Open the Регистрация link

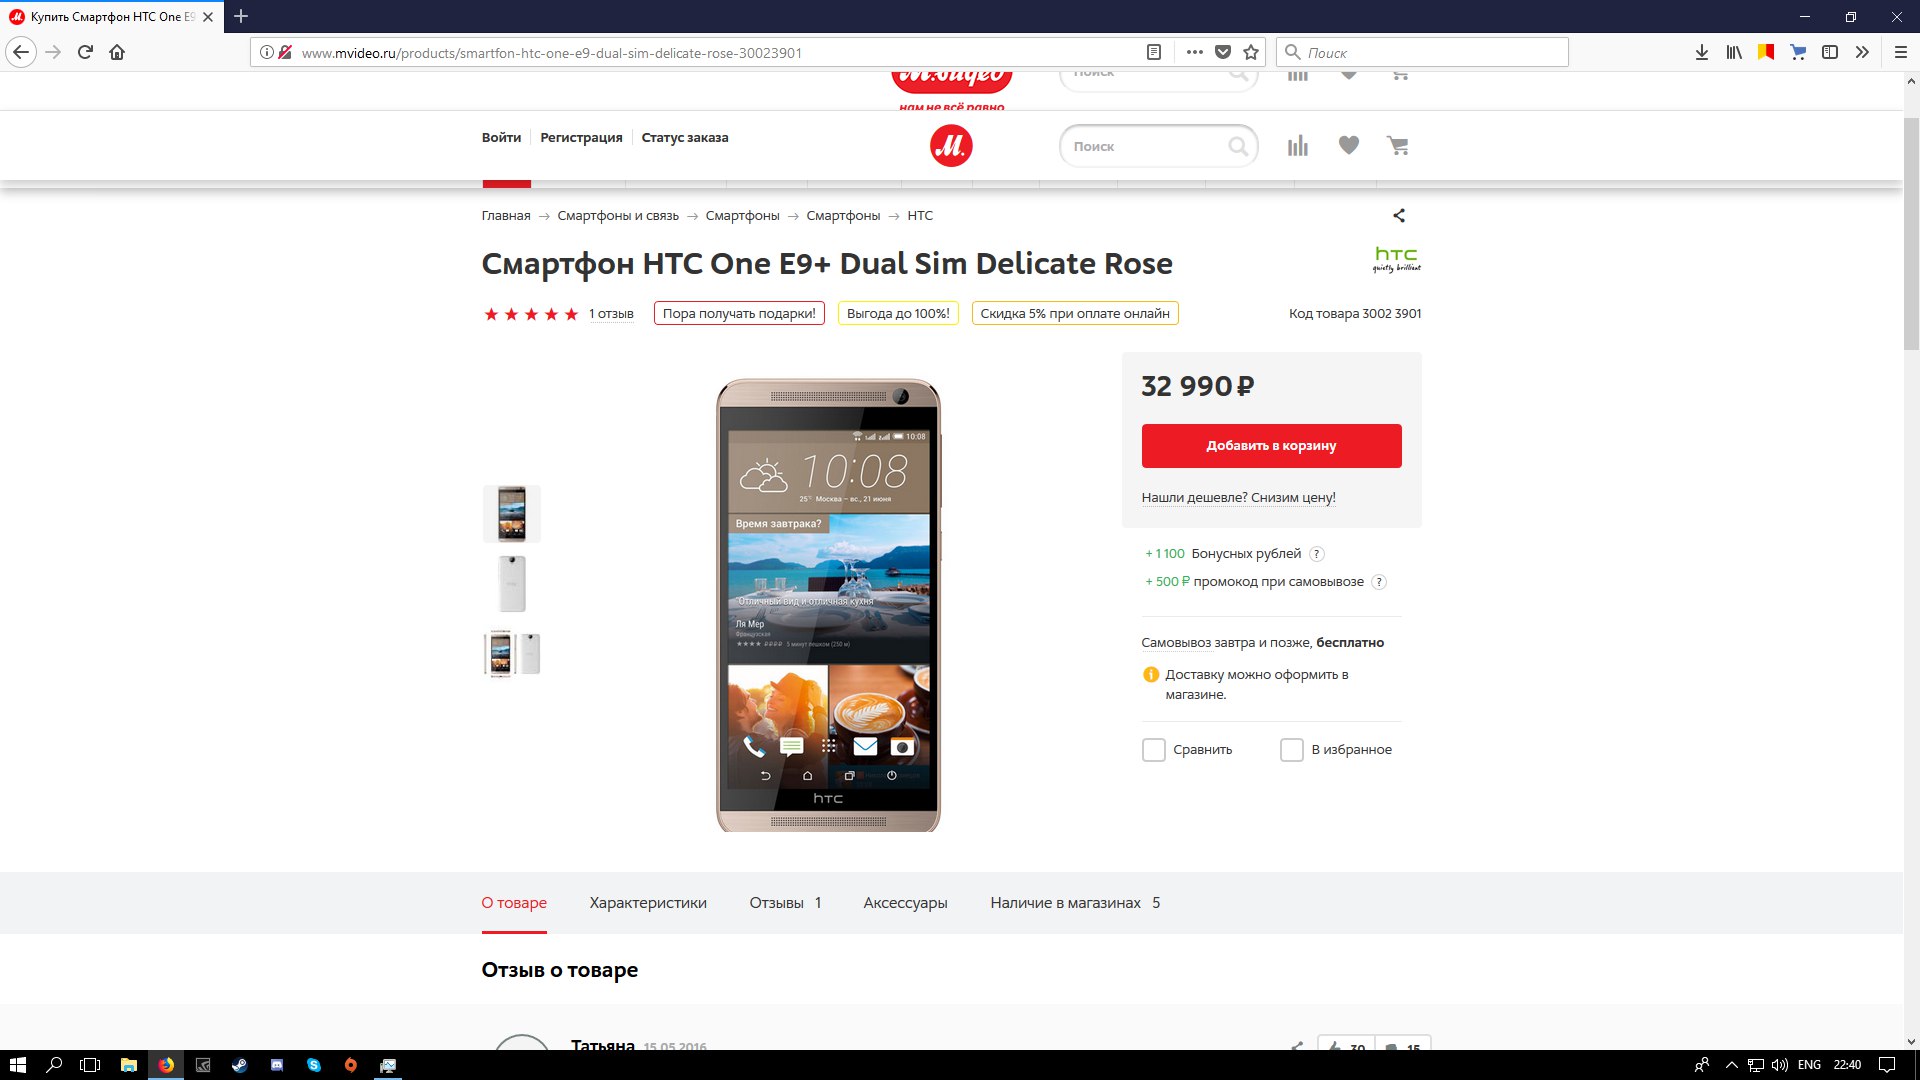pyautogui.click(x=581, y=138)
